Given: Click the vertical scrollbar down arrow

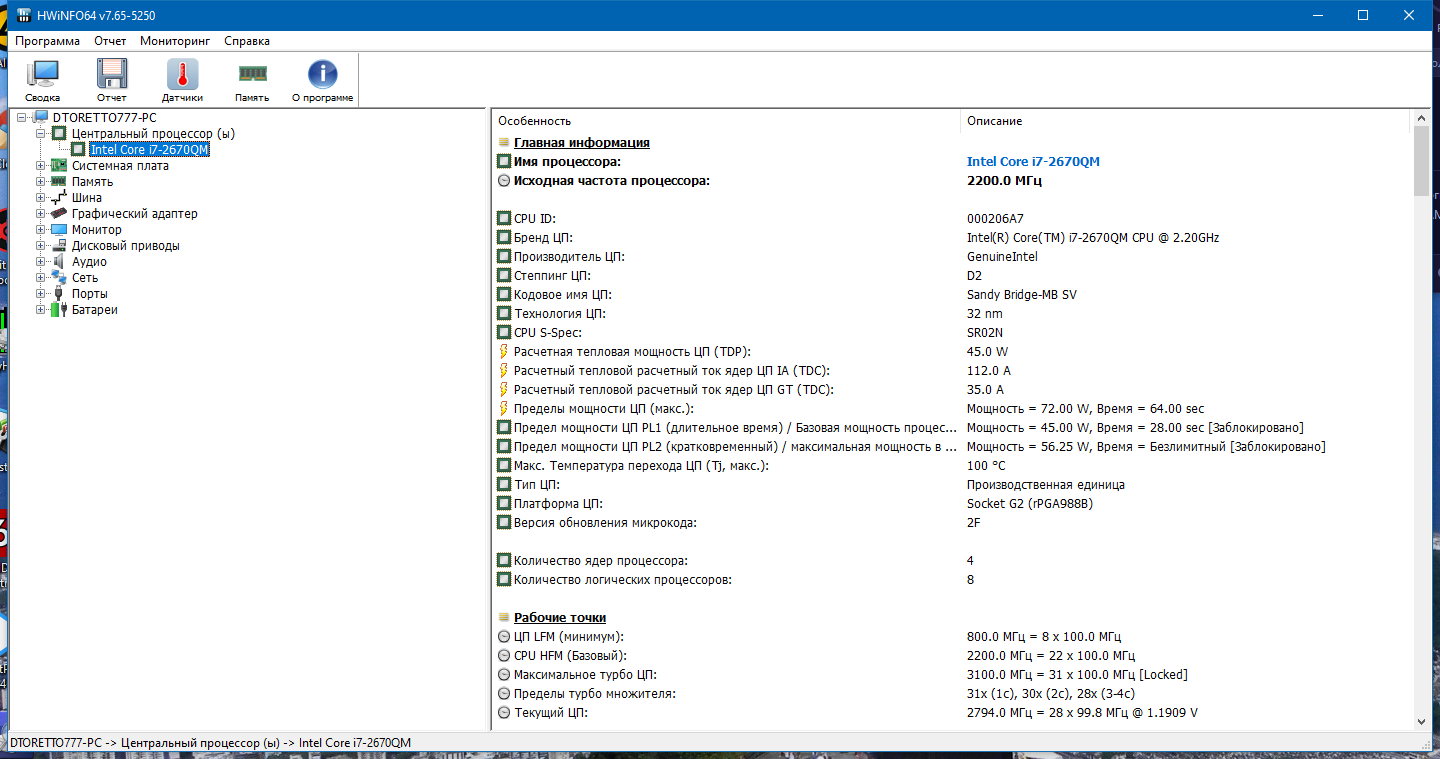Looking at the screenshot, I should (1421, 721).
